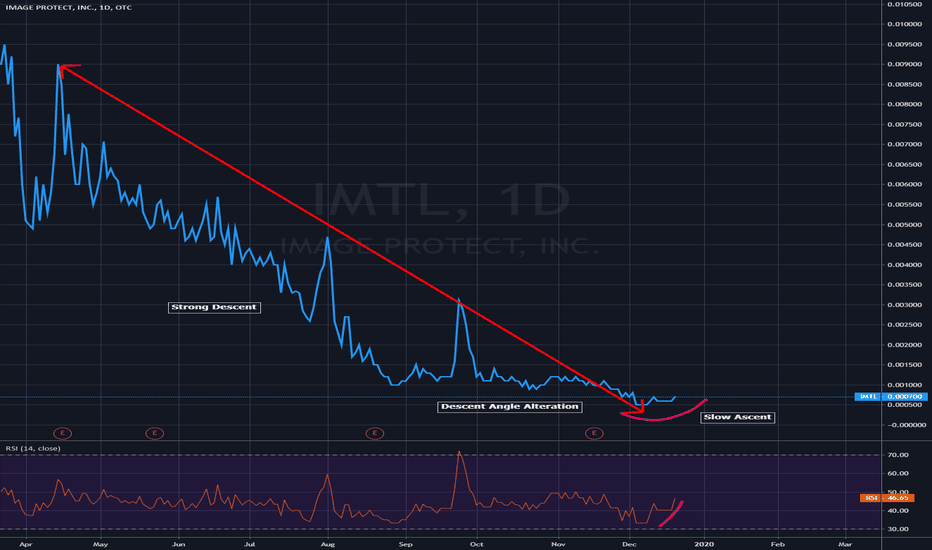932x550 pixels.
Task: Click the earnings marker between May and Jun
Action: point(155,433)
